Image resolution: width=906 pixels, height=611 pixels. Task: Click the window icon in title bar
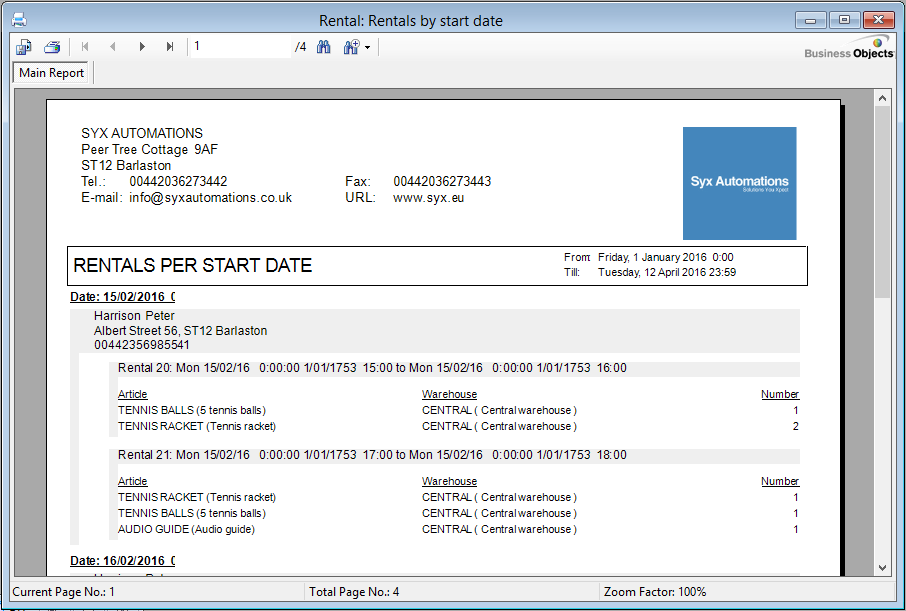(17, 20)
